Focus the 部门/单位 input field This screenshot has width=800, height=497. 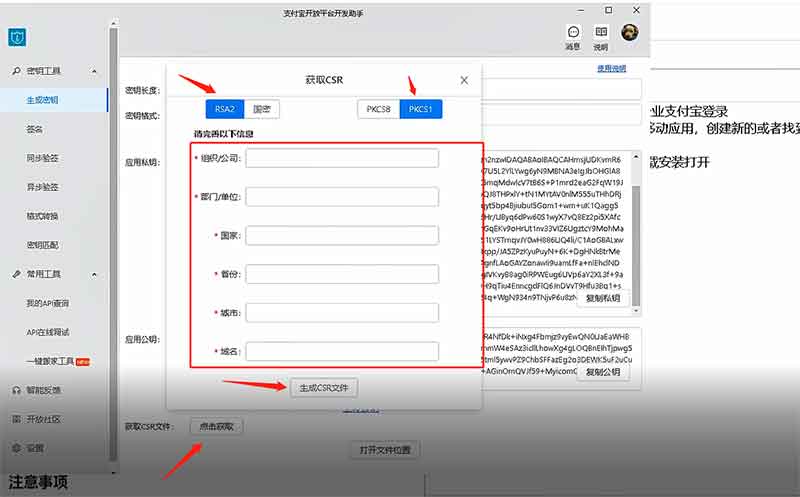point(342,197)
